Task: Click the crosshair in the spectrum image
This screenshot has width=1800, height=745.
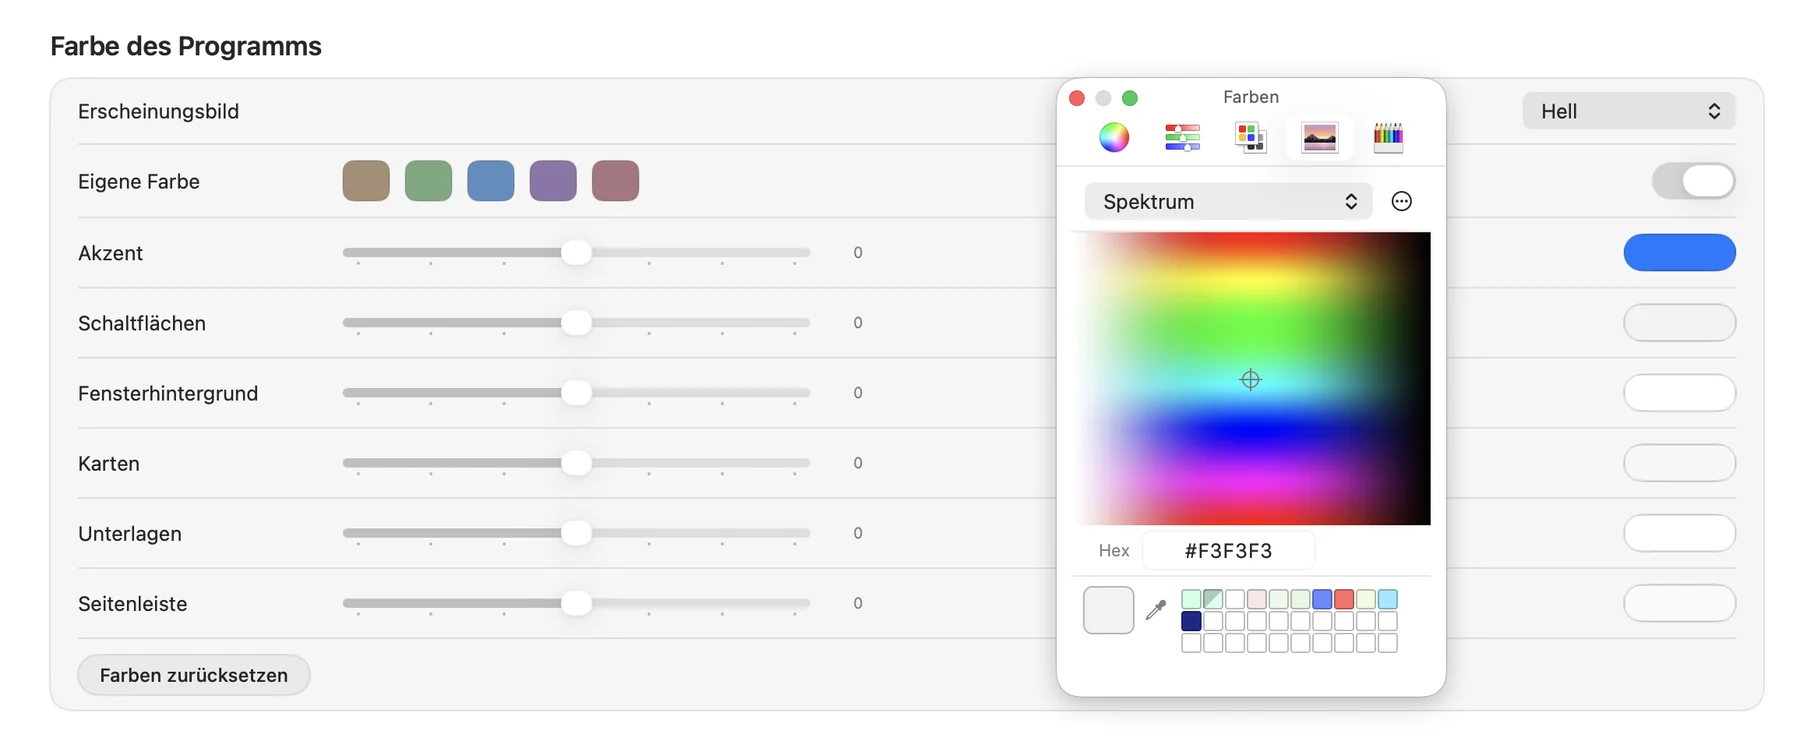Action: pyautogui.click(x=1250, y=379)
